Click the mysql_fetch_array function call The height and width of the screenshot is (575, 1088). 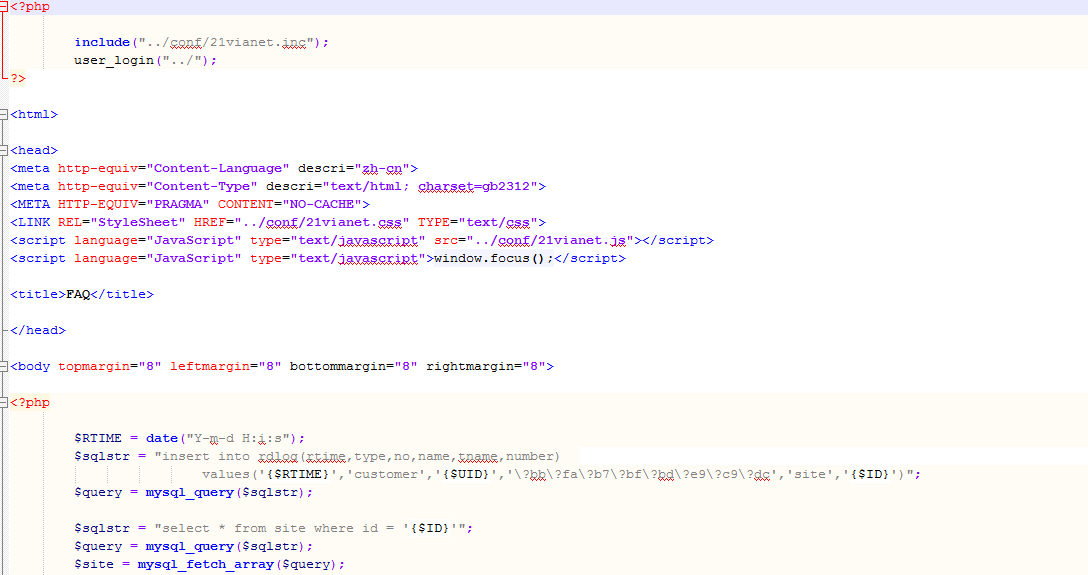pyautogui.click(x=206, y=565)
